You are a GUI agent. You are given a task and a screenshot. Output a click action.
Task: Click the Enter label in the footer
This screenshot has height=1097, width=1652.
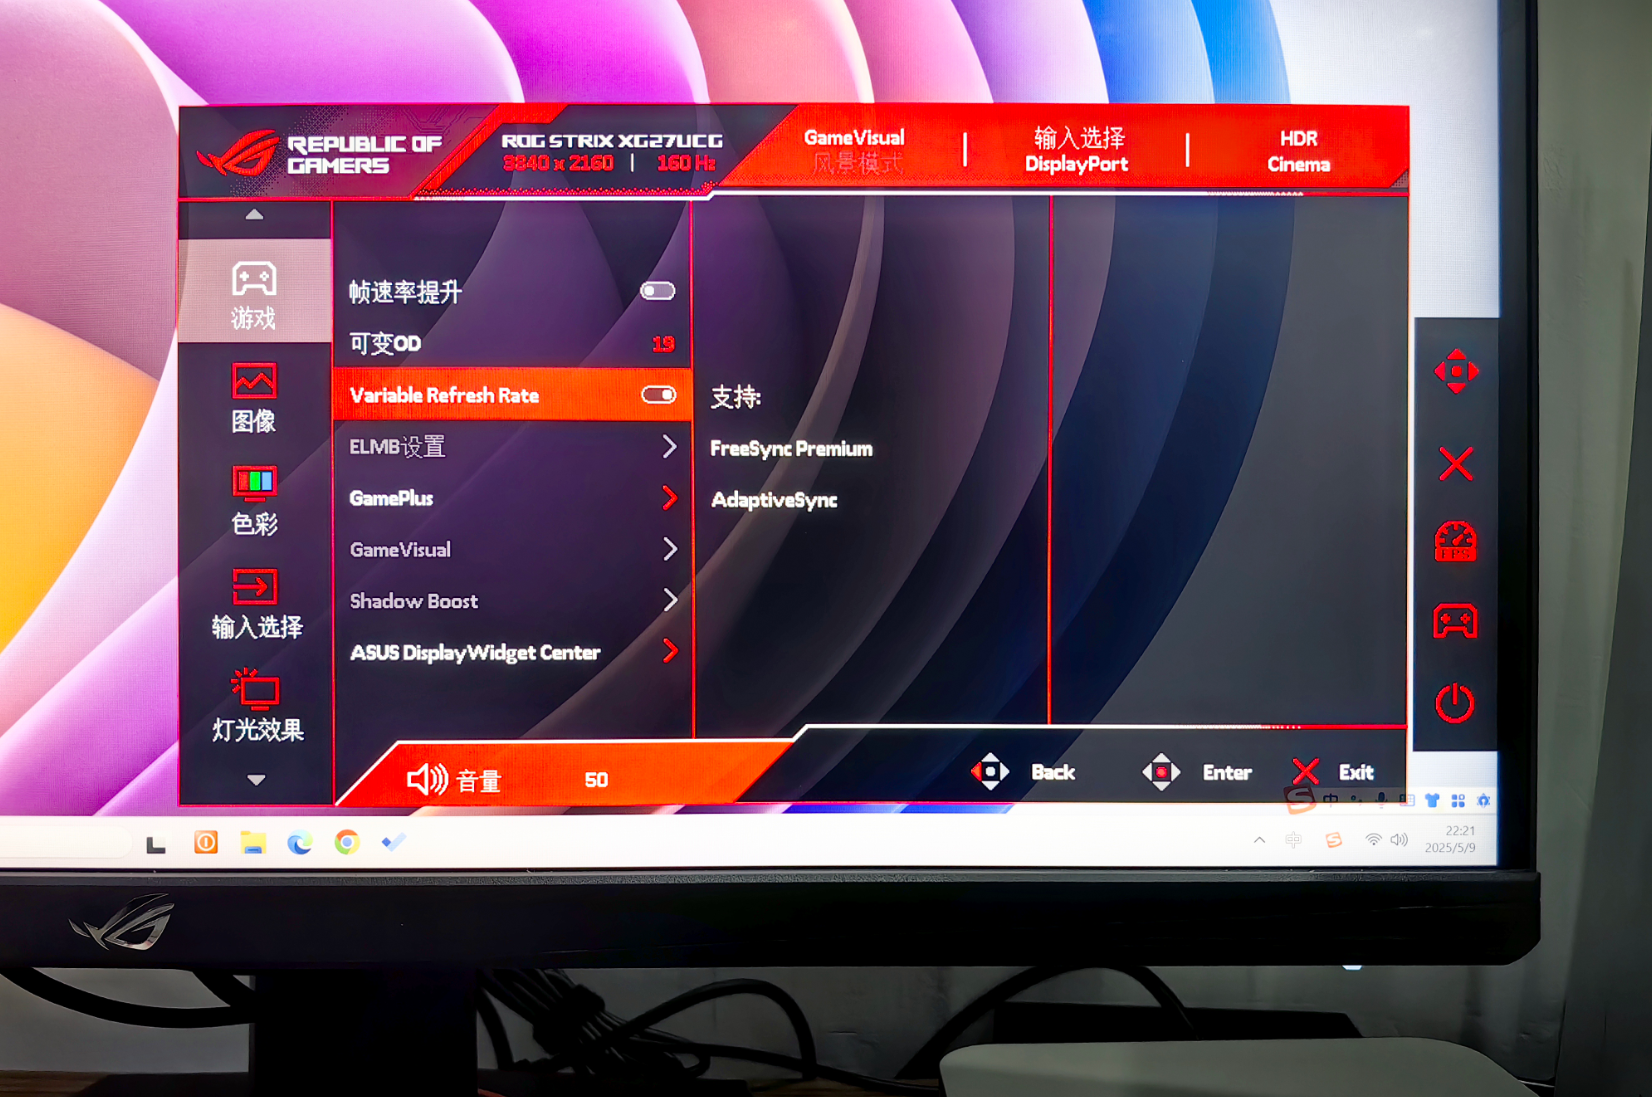1227,772
